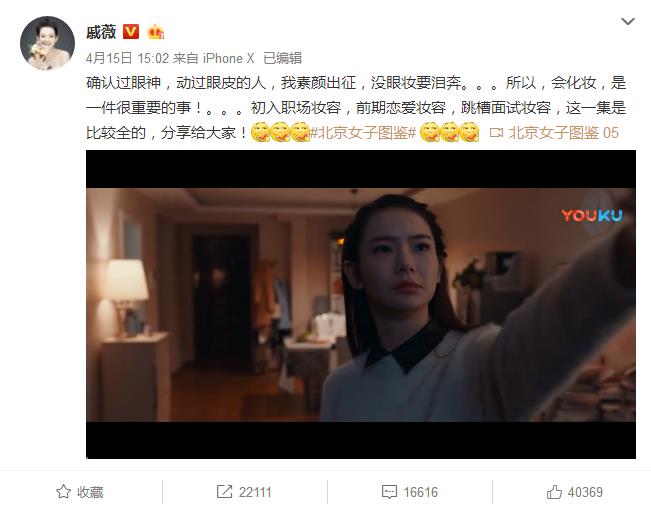
Task: Click the comment bubble icon
Action: (389, 492)
